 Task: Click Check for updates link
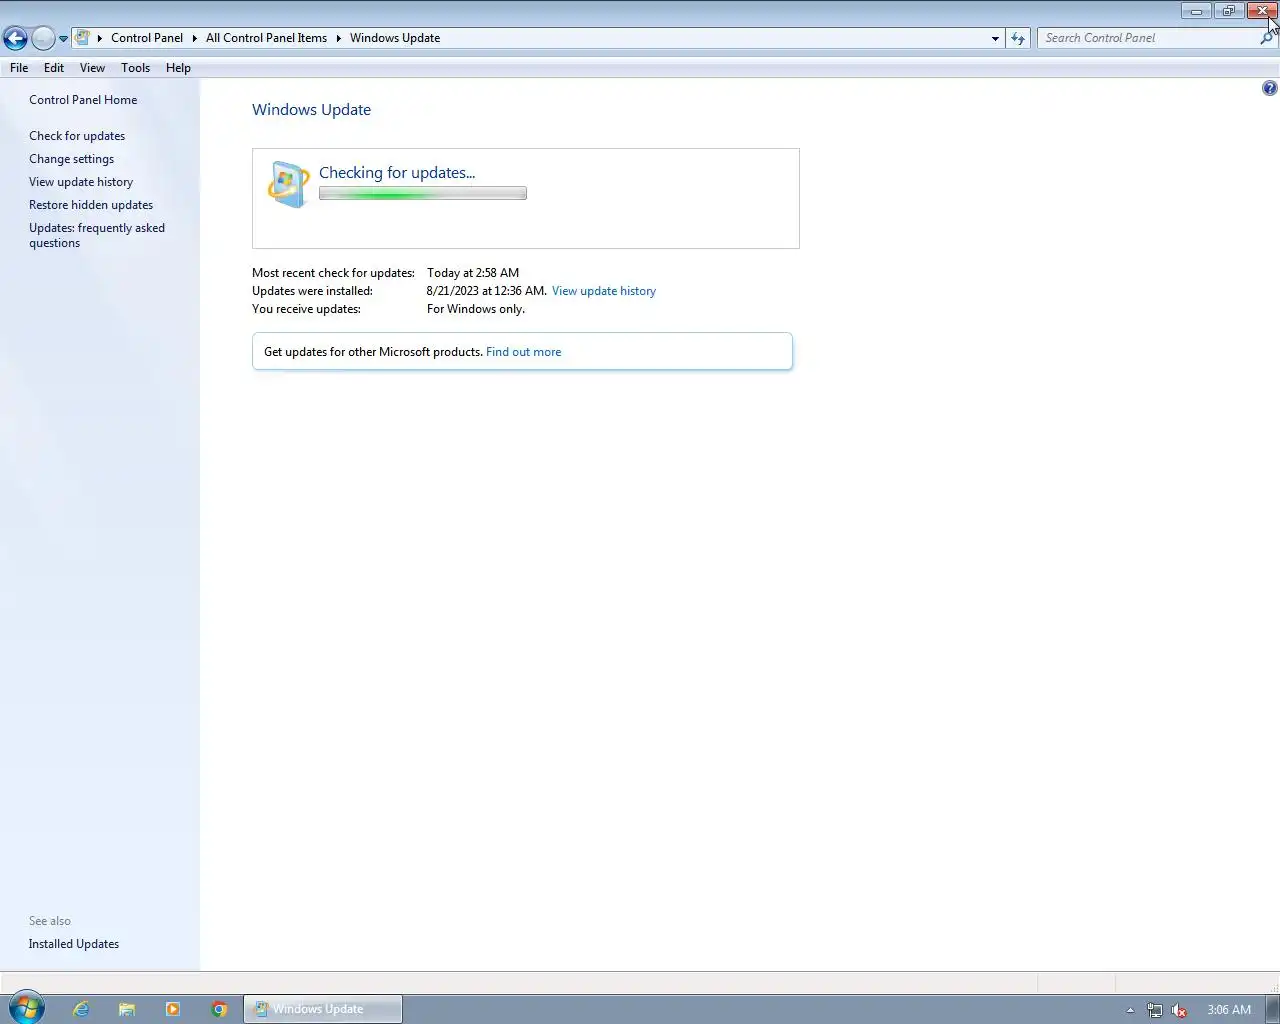click(77, 136)
